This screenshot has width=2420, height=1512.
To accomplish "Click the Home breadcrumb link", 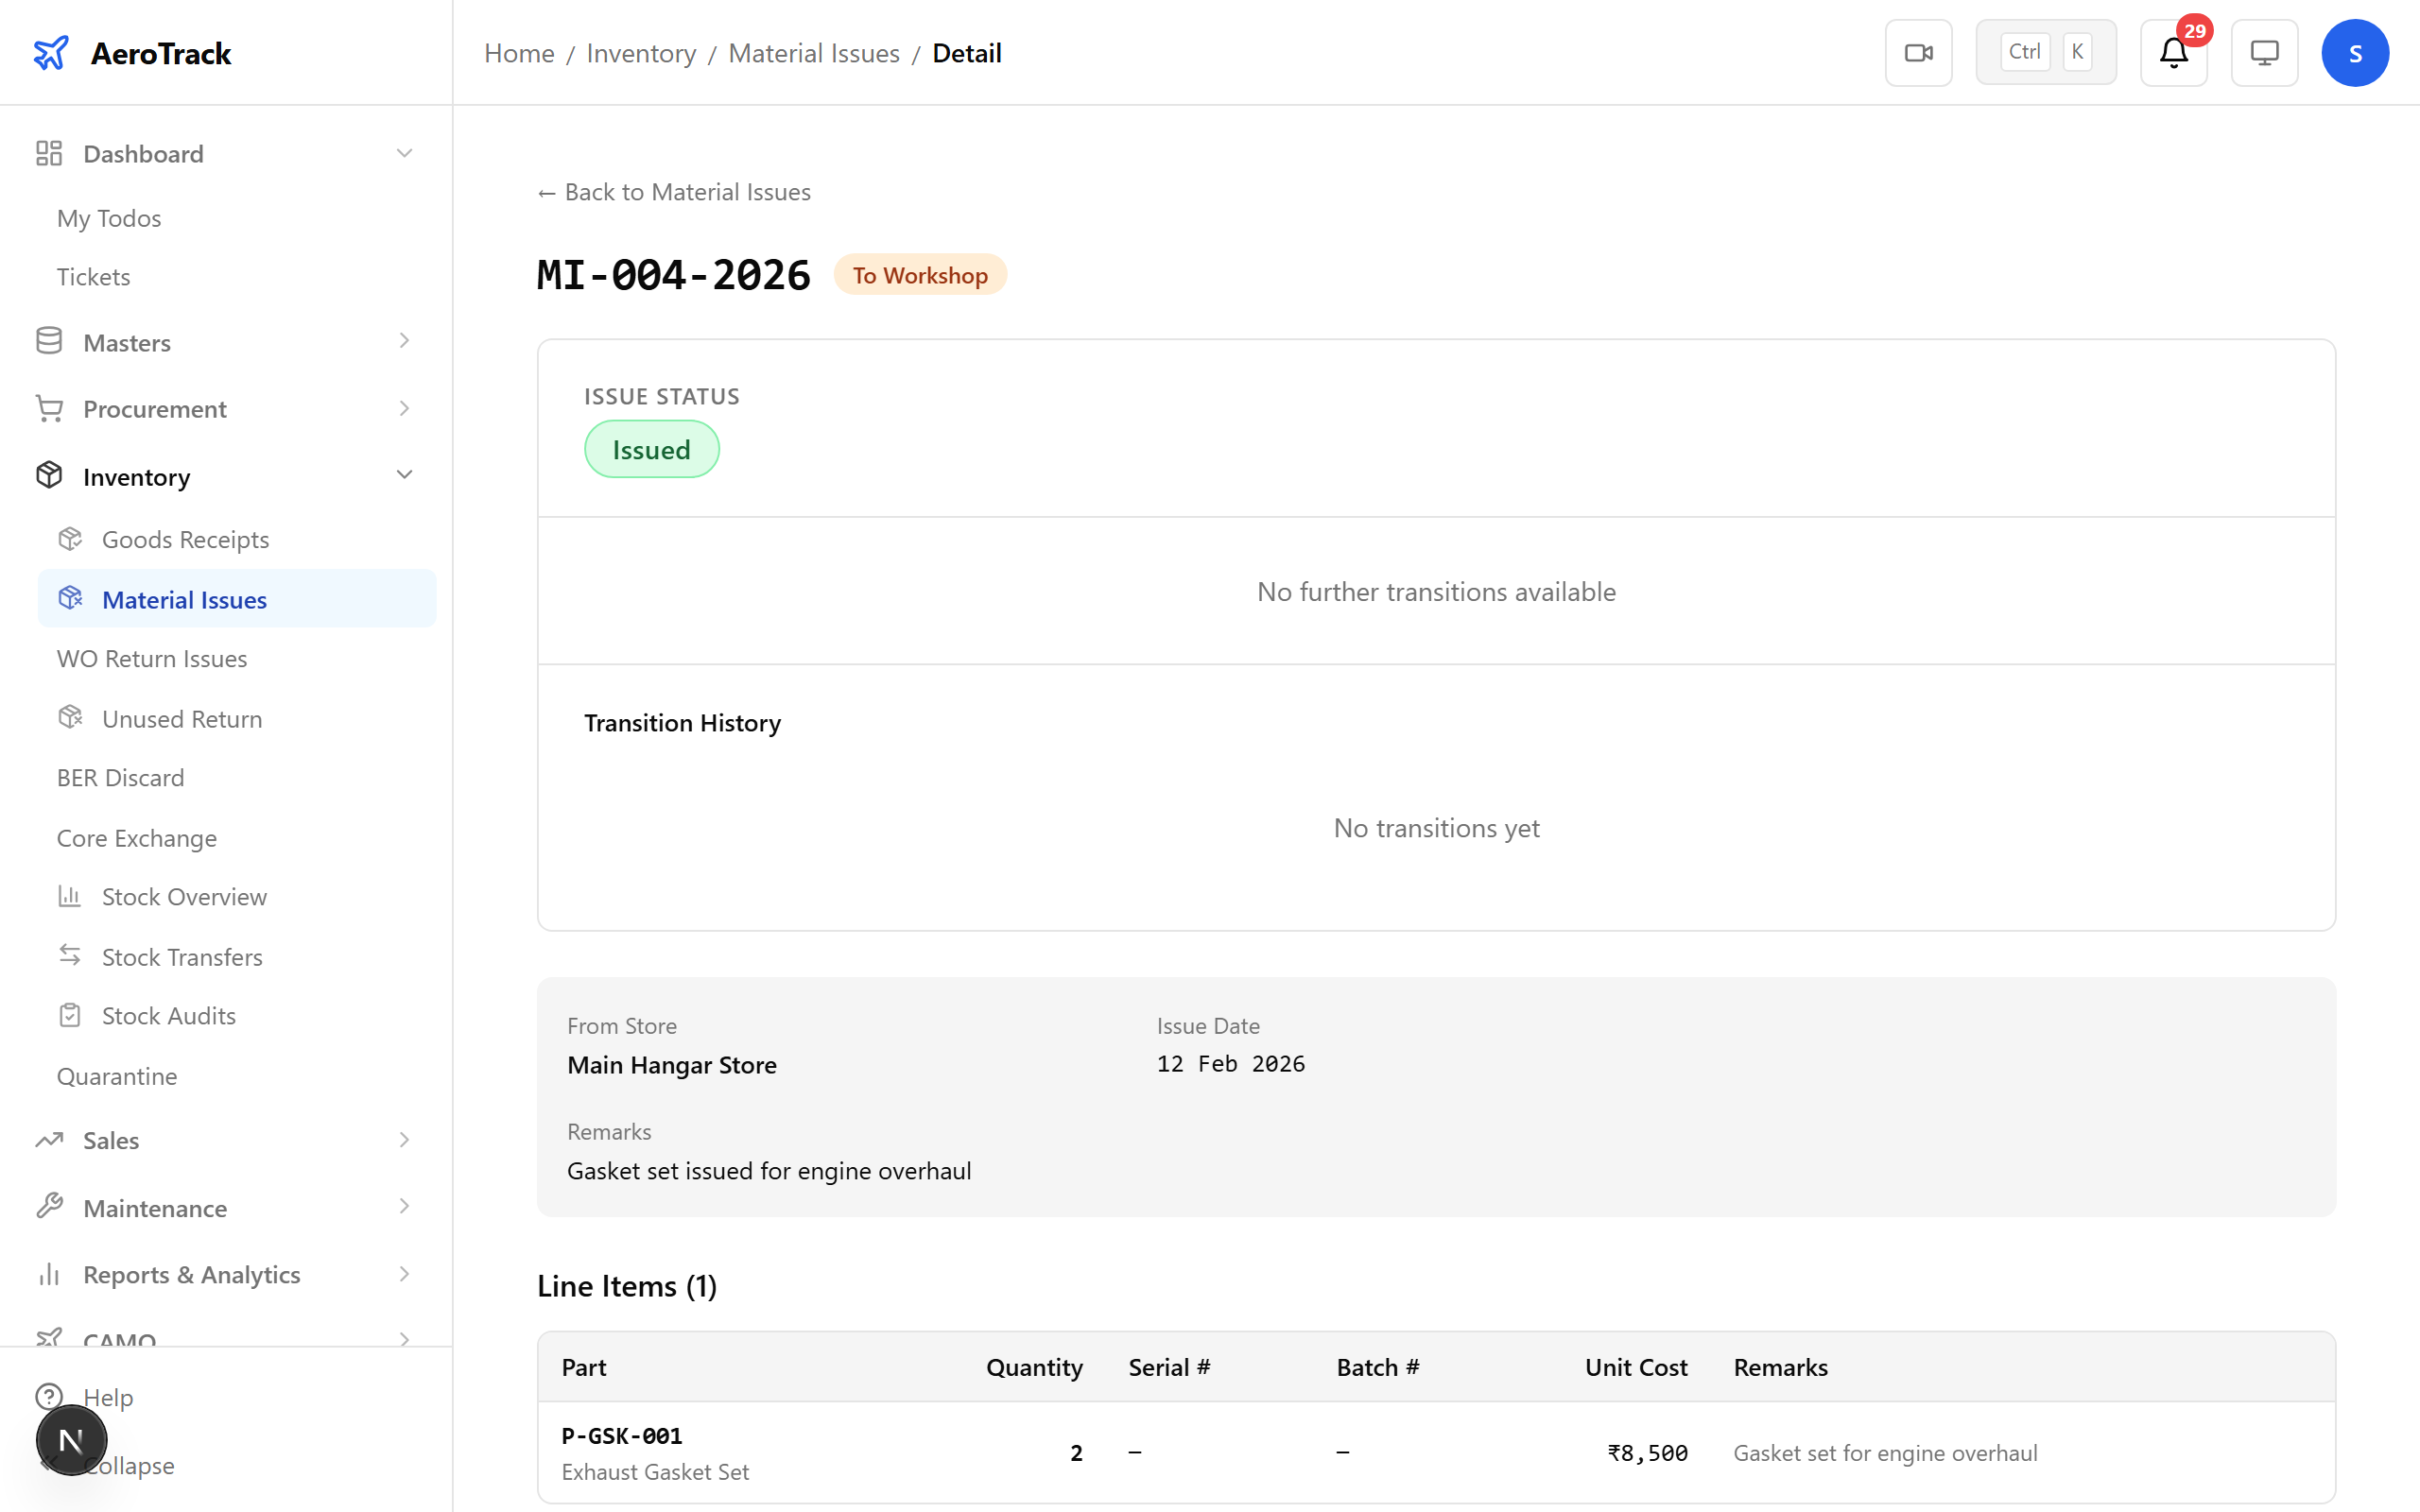I will pyautogui.click(x=519, y=52).
